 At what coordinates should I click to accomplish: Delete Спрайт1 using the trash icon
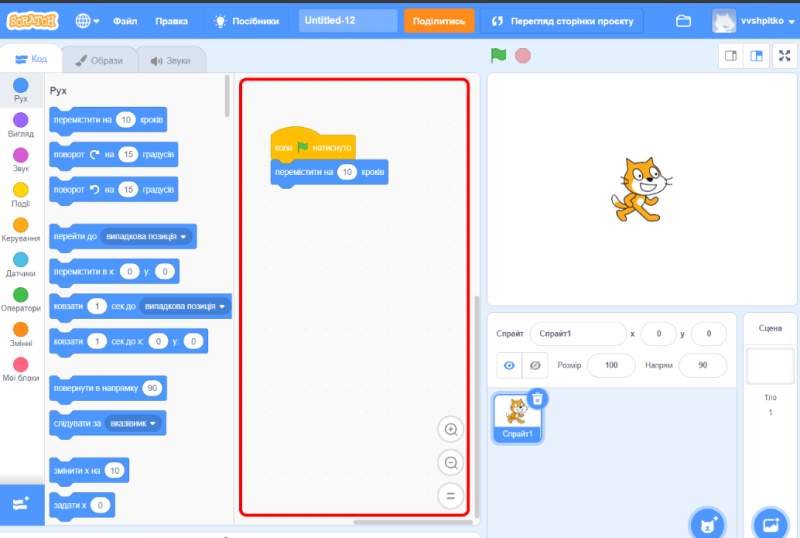[537, 398]
